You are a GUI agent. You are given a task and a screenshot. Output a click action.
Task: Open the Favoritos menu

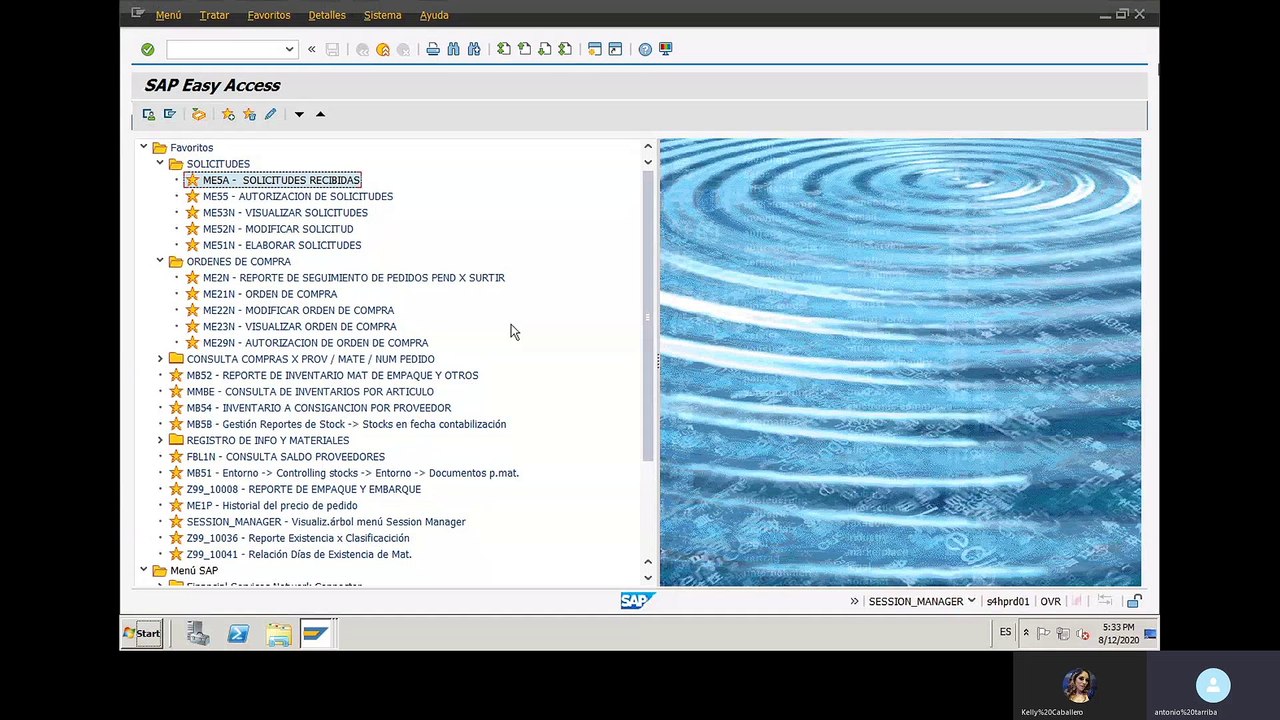pos(268,15)
